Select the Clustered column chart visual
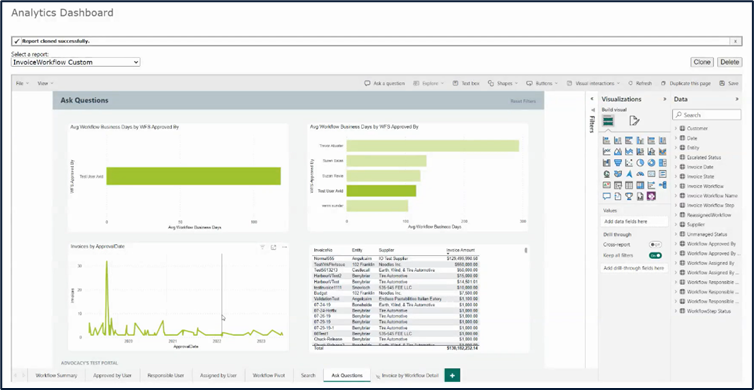Screen dimensions: 754x390 point(640,140)
